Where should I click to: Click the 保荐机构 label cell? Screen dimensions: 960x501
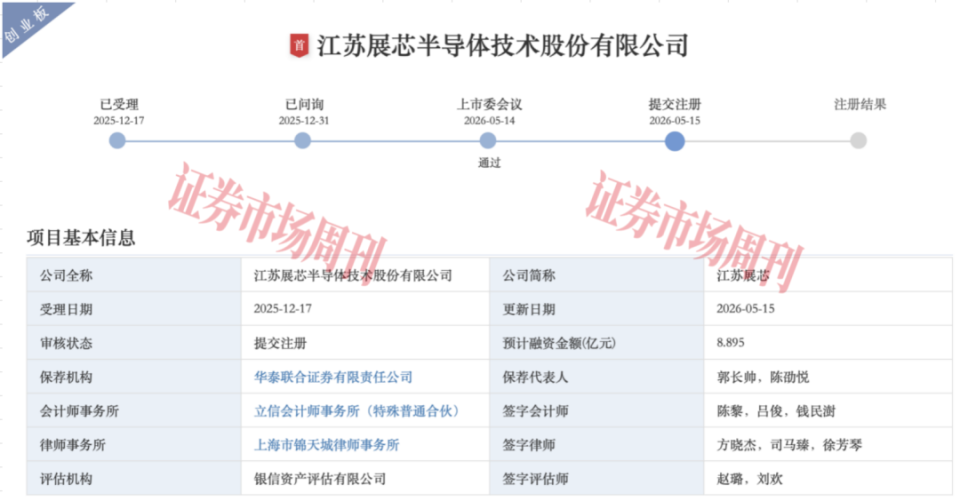[x=134, y=377]
